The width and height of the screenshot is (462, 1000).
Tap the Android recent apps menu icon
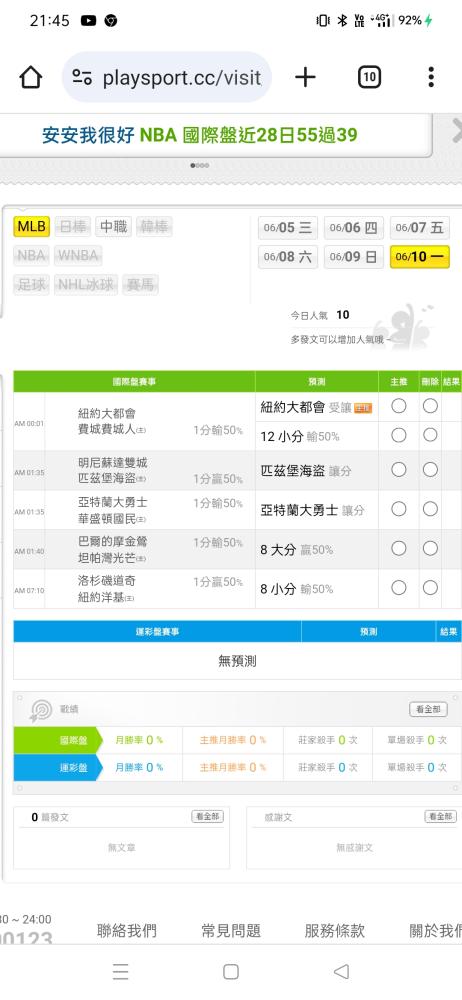(x=121, y=971)
